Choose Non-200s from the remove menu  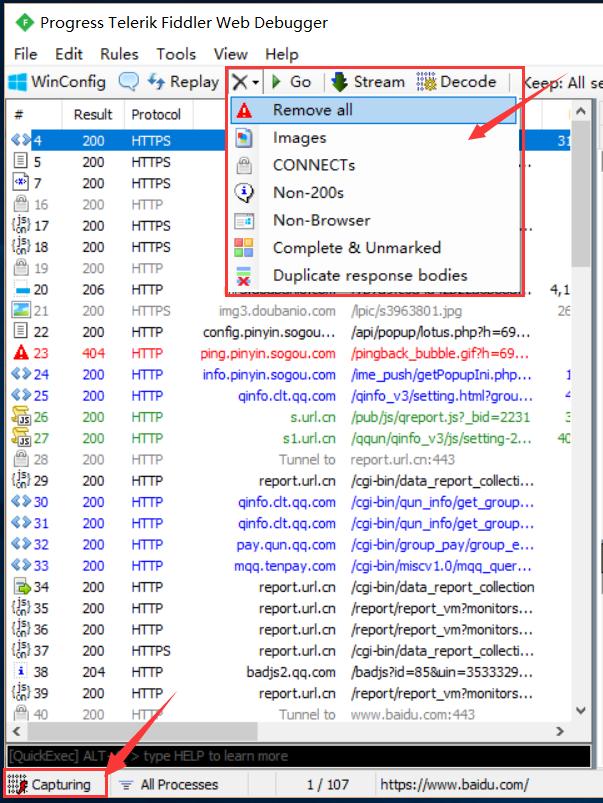(373, 193)
